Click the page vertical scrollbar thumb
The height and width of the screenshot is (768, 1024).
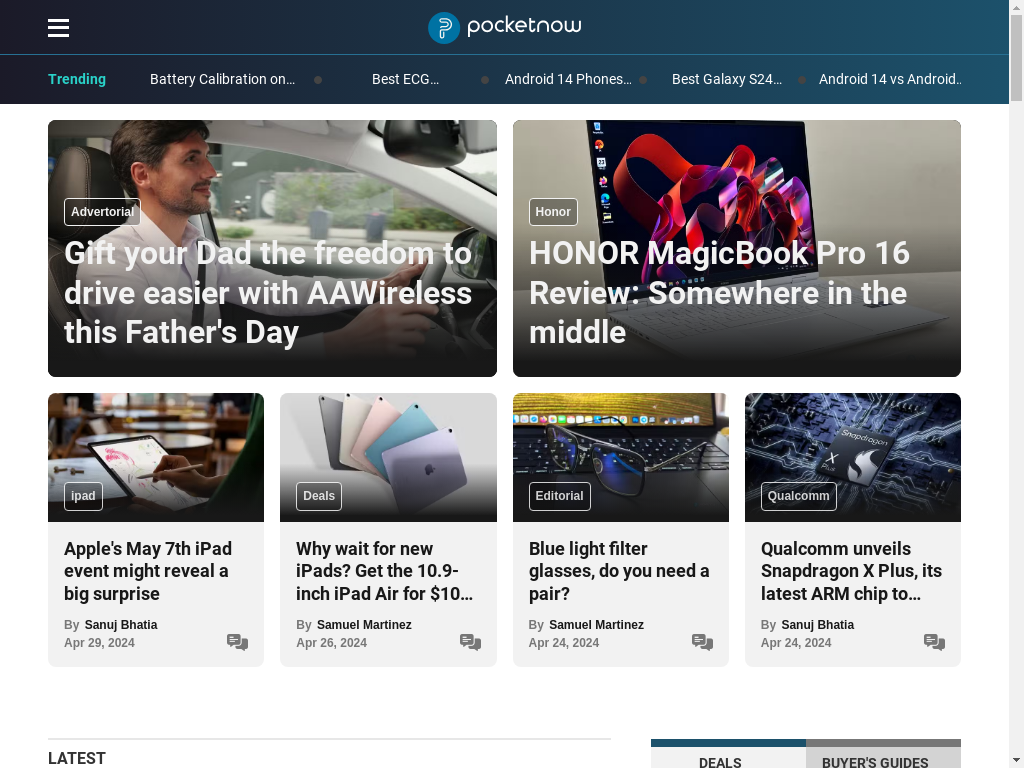tap(1016, 57)
